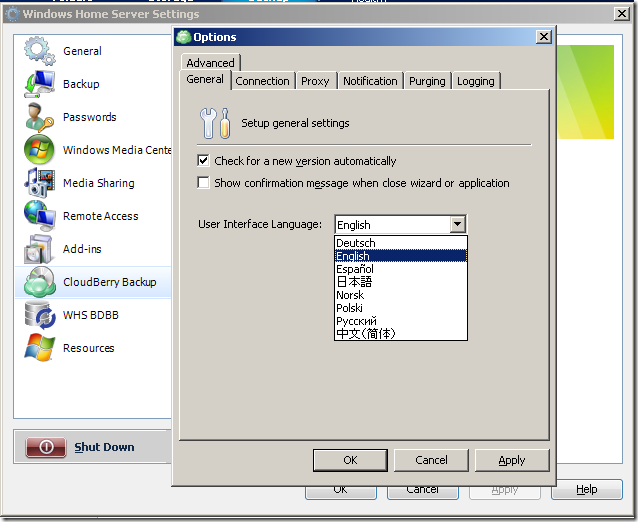Open the General settings gear icon
The height and width of the screenshot is (522, 638).
click(x=39, y=50)
